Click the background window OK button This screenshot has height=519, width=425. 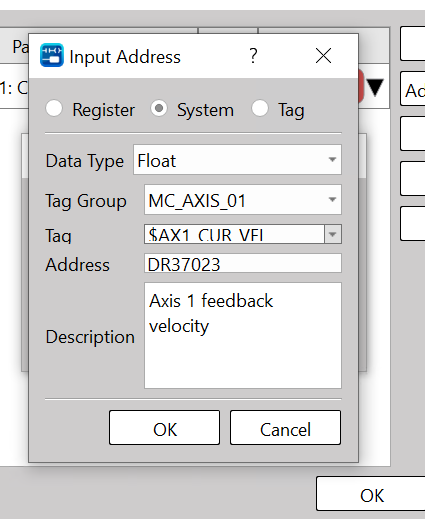tap(371, 494)
